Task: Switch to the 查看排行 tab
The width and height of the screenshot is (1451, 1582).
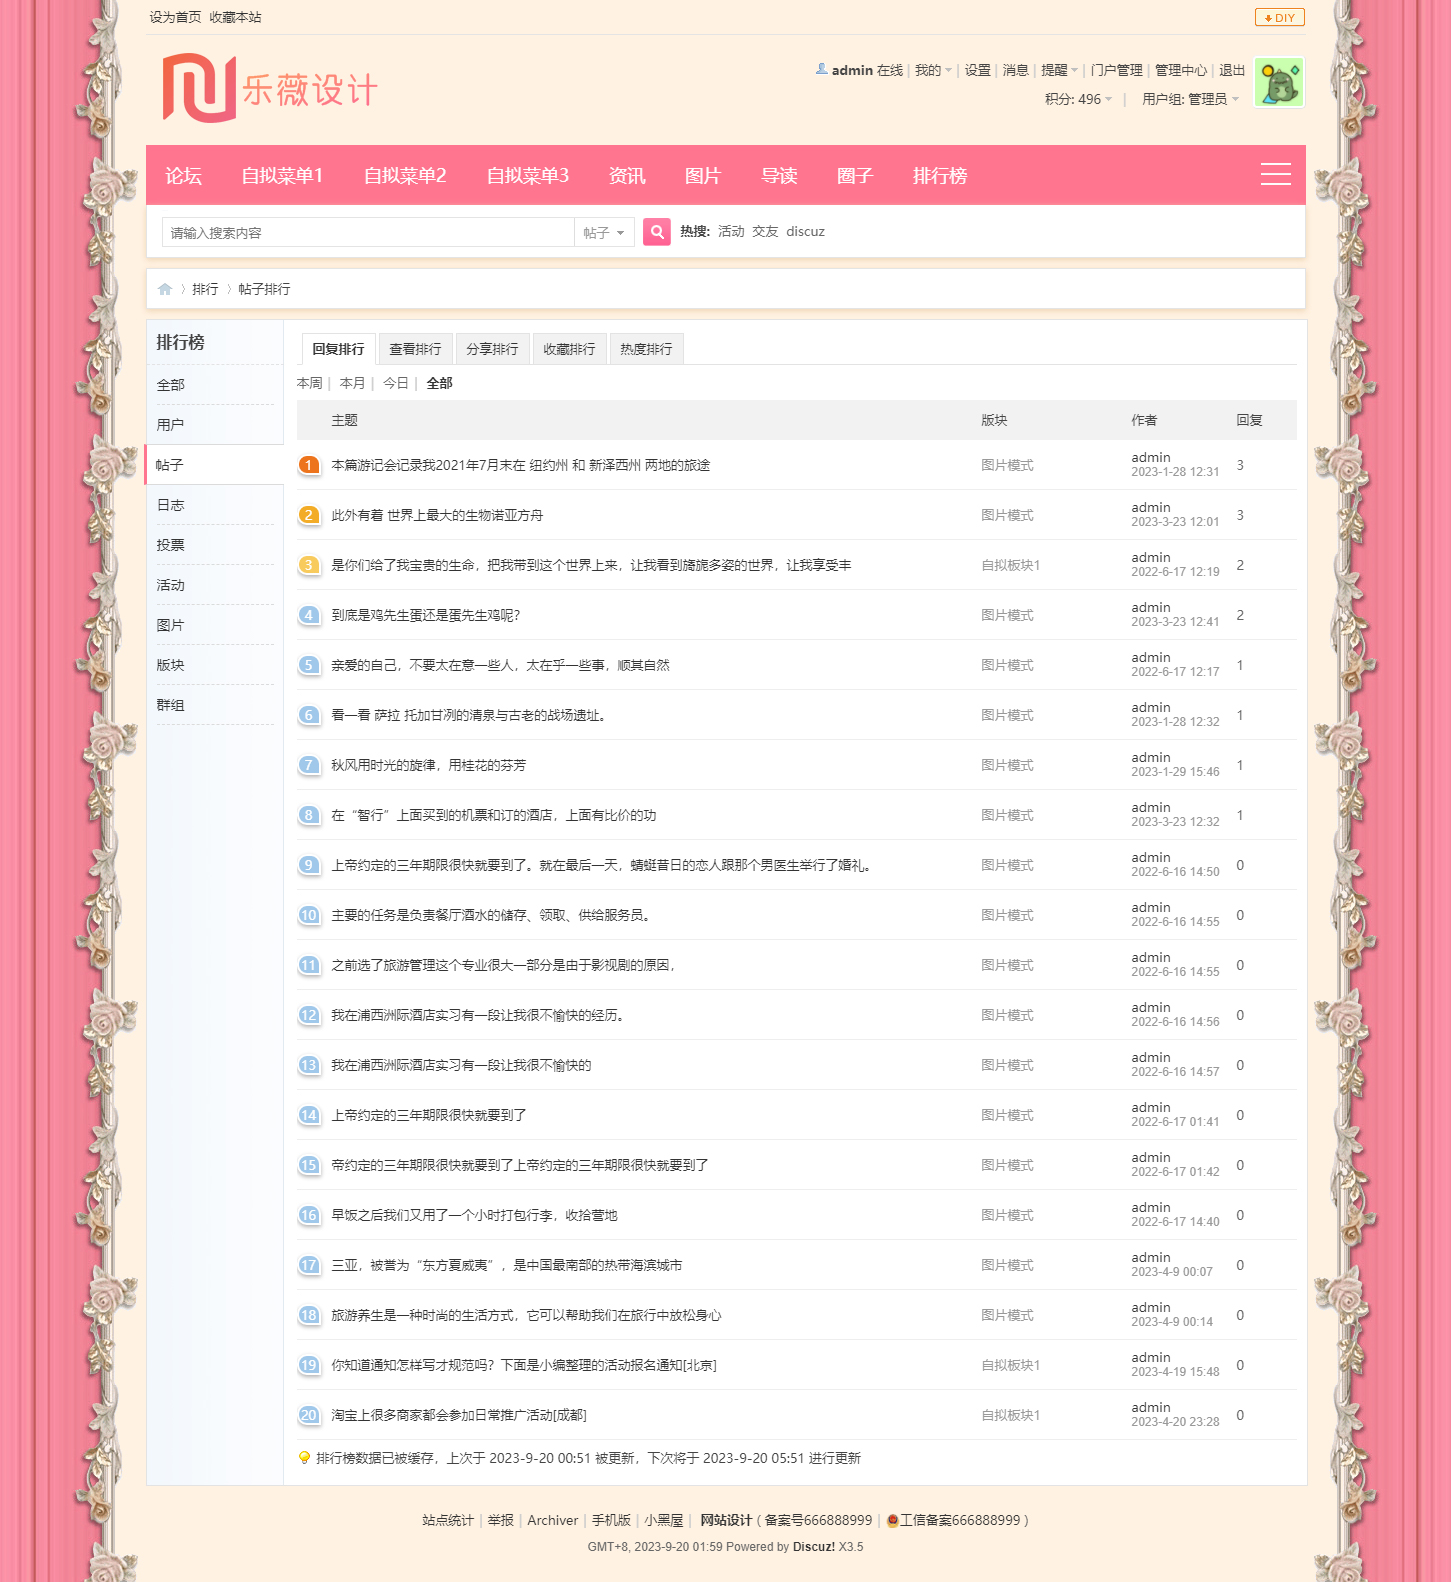Action: (x=415, y=349)
